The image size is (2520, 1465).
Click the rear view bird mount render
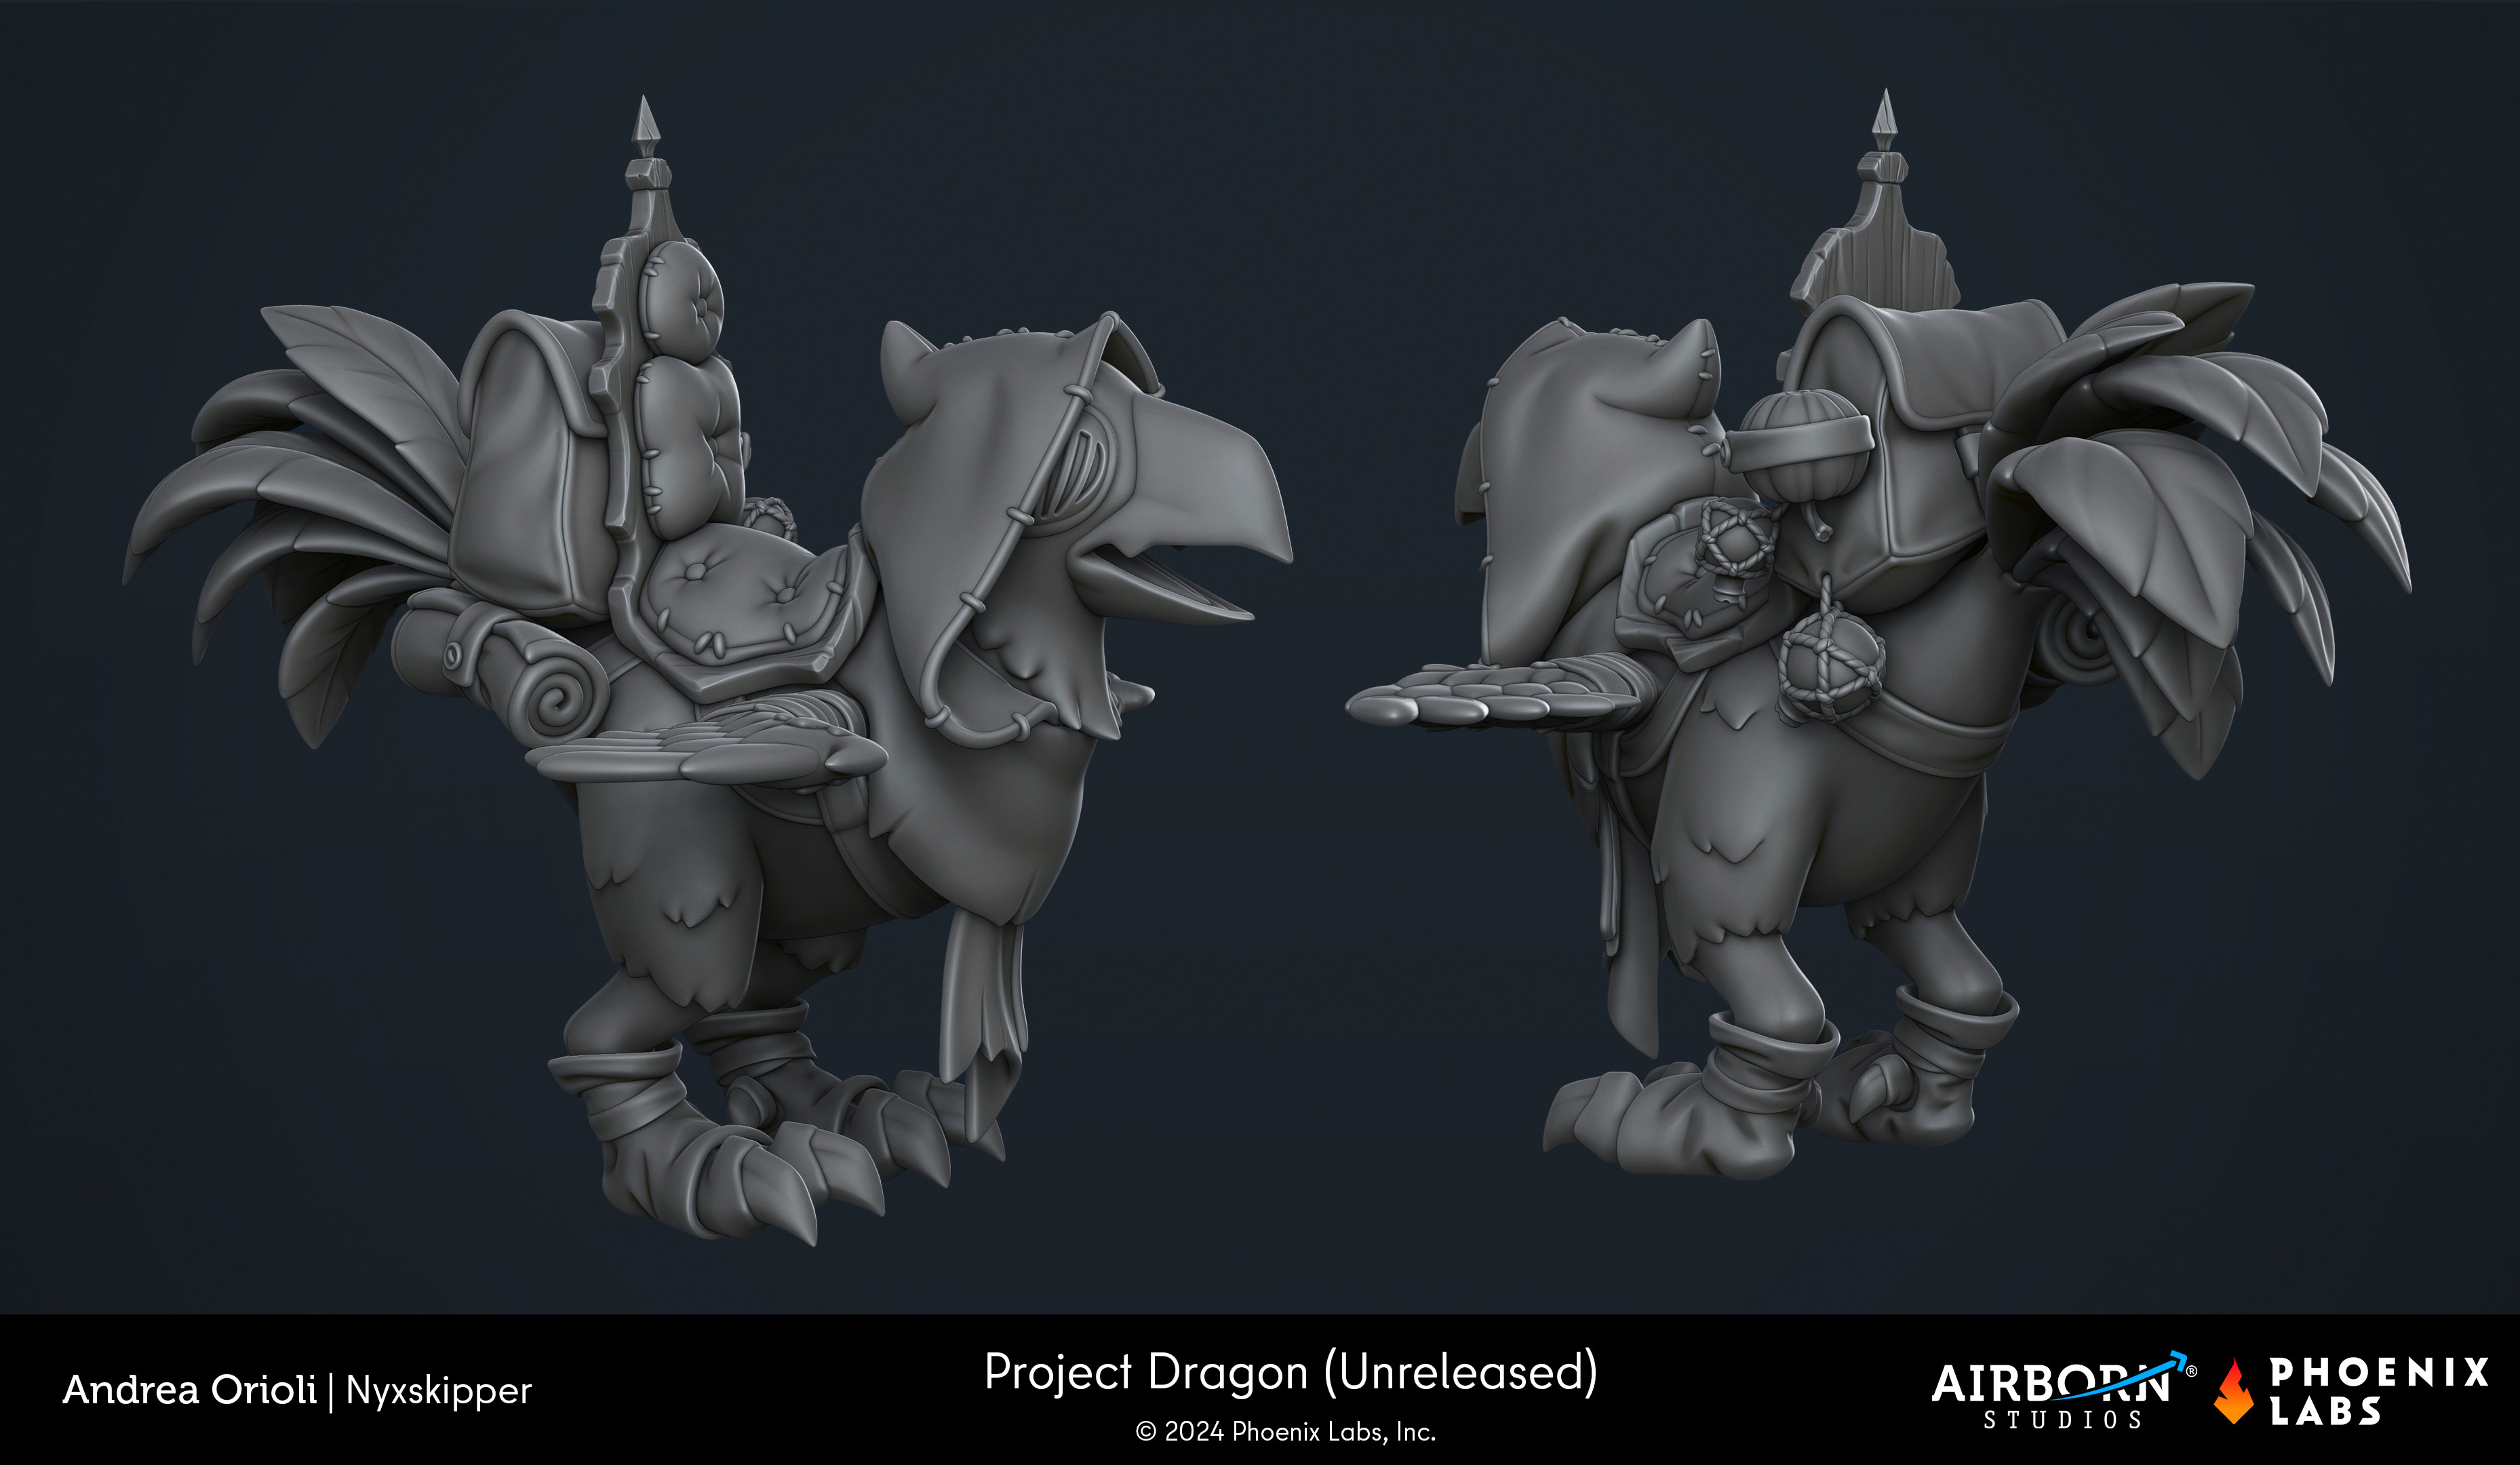tap(1878, 634)
